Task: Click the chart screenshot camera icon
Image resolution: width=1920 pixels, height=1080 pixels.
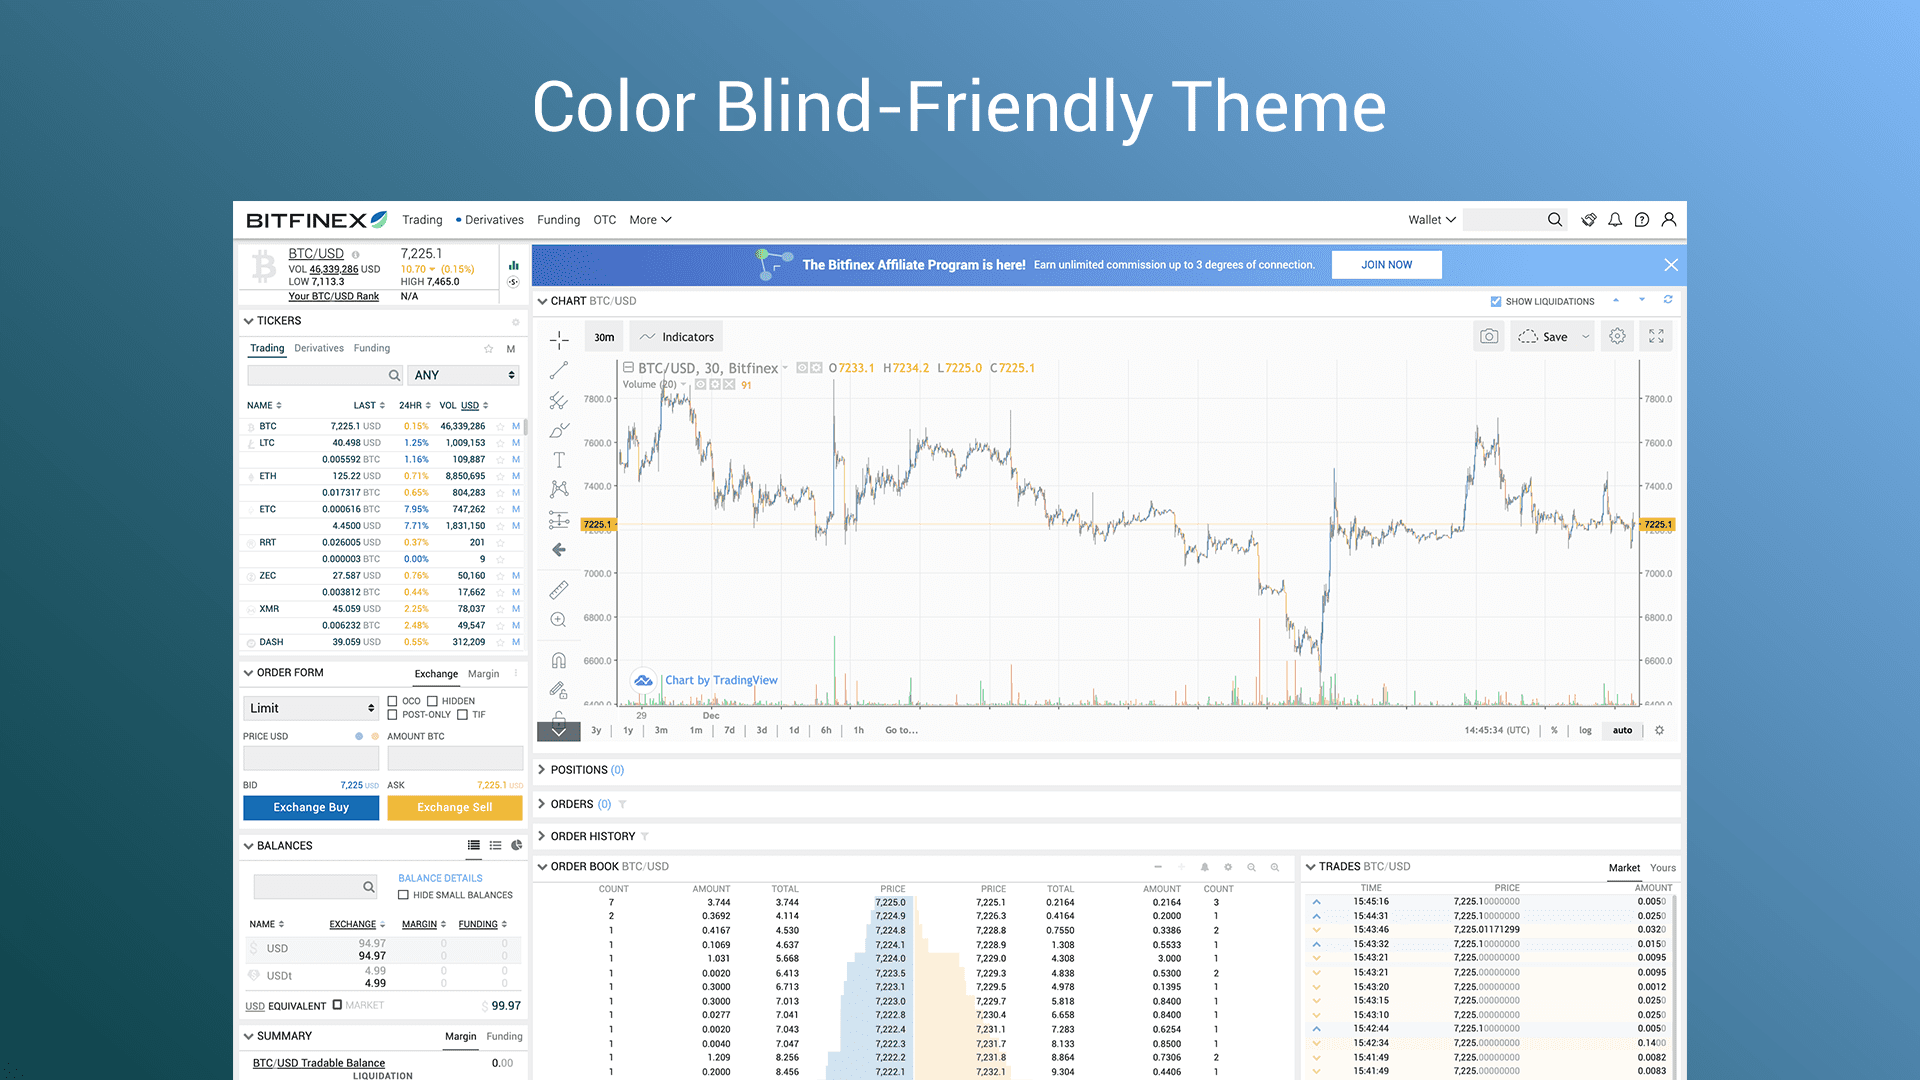Action: [1489, 337]
